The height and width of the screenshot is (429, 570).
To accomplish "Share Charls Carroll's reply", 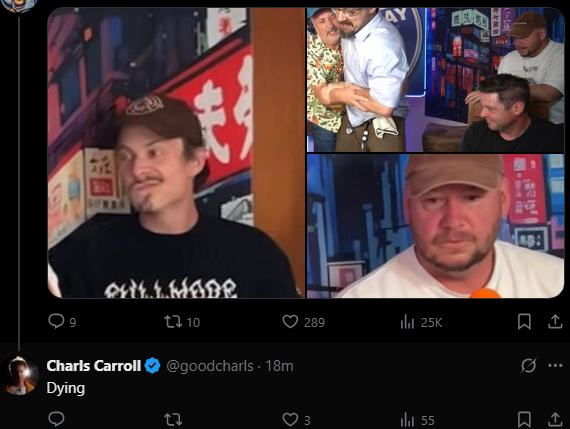I will pyautogui.click(x=555, y=419).
